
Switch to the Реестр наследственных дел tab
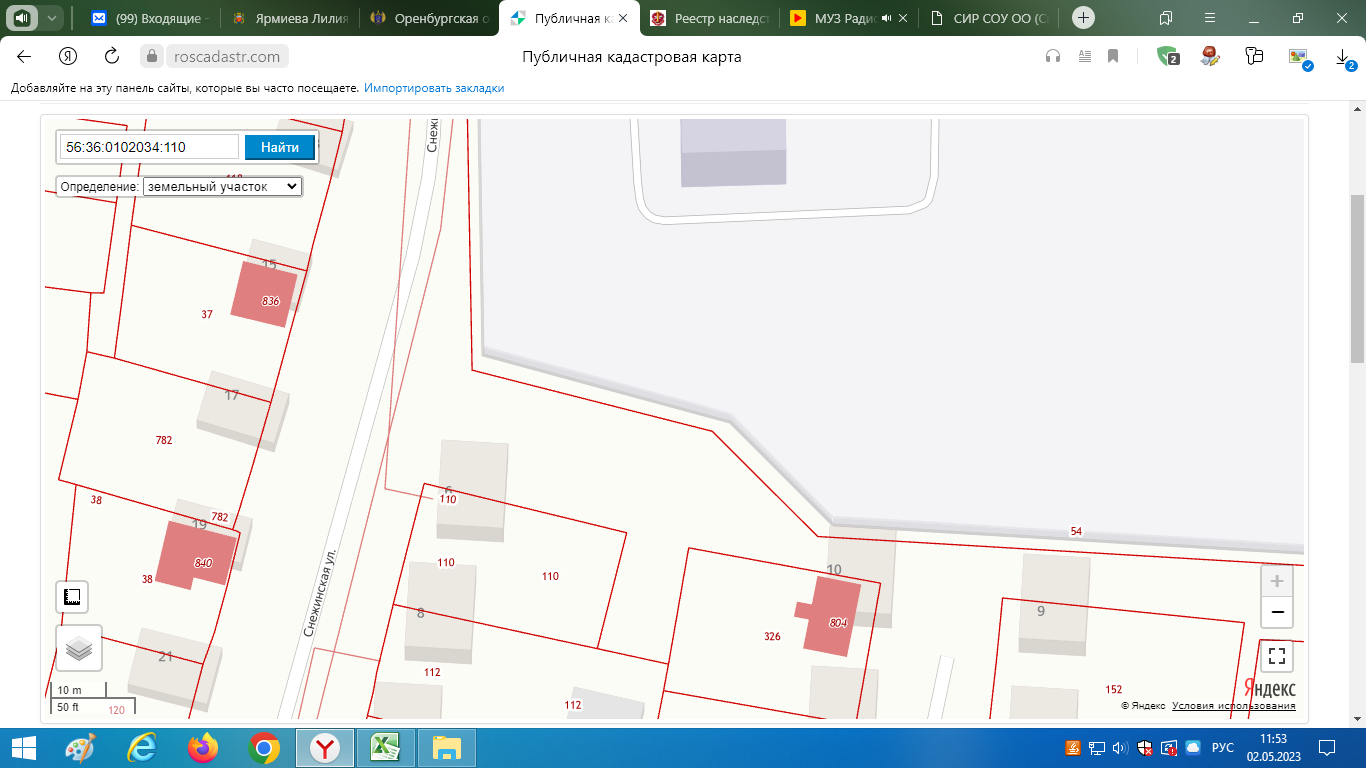(x=710, y=18)
